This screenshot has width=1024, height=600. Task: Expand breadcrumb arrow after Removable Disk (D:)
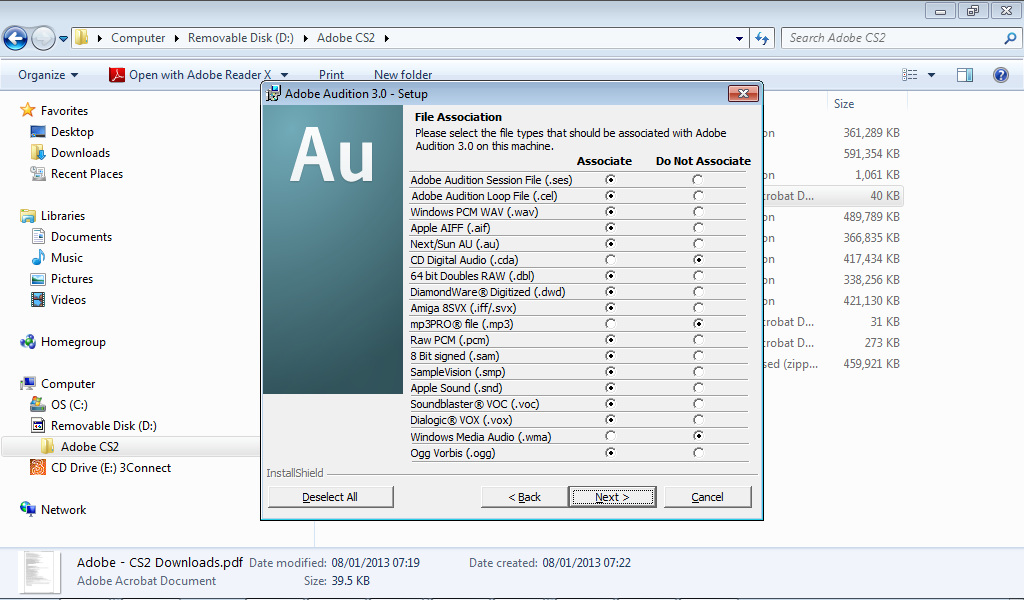coord(306,39)
